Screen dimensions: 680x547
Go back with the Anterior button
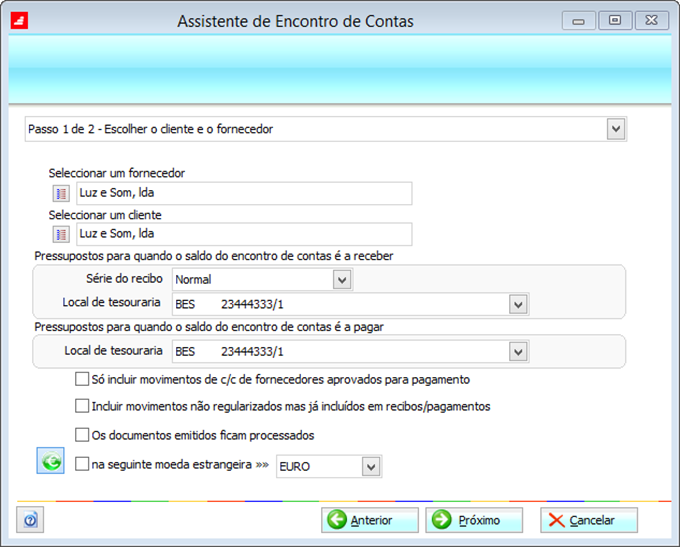370,520
